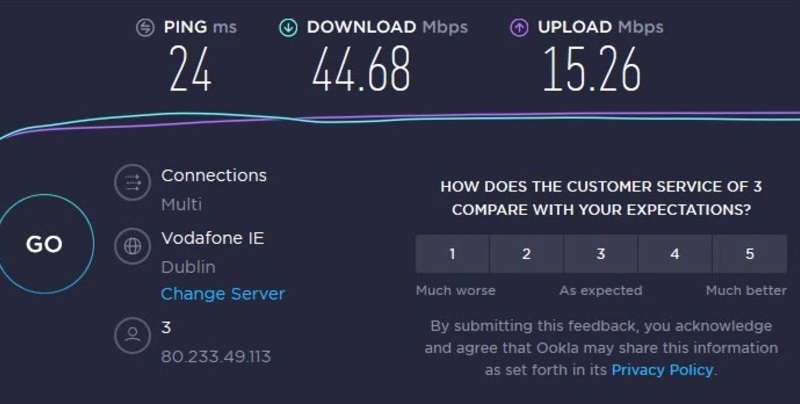The height and width of the screenshot is (404, 800).
Task: Click the 15.26 upload speed value
Action: click(x=590, y=70)
